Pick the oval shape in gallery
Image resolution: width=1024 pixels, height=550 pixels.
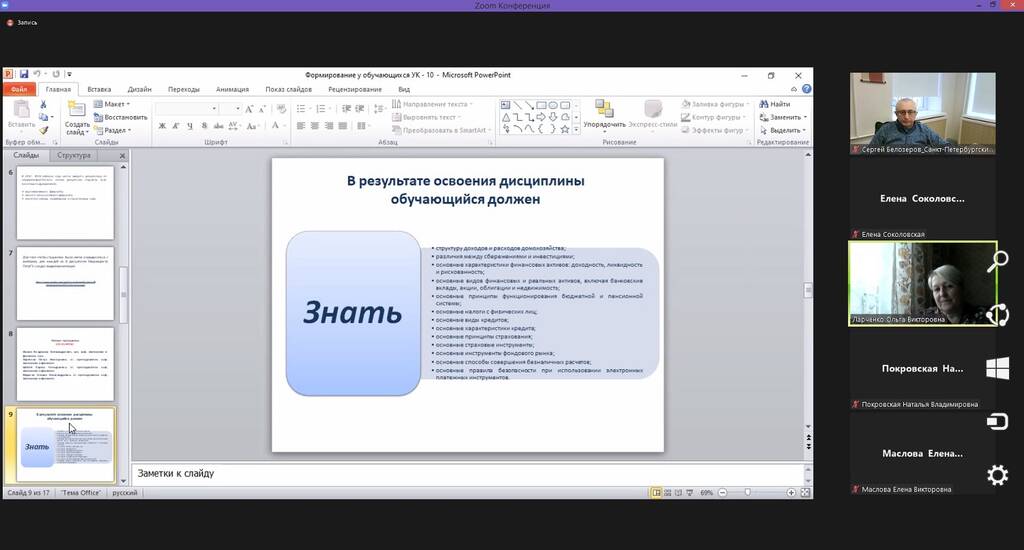553,105
